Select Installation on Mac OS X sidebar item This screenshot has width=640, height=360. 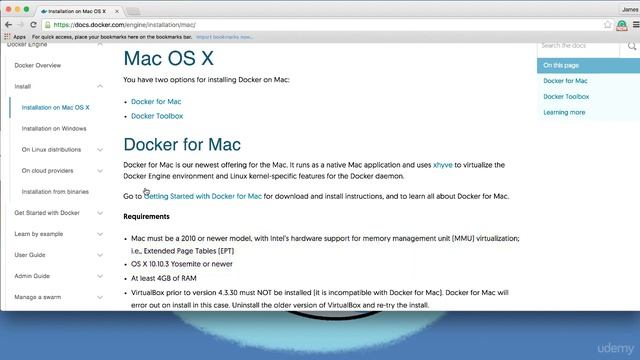pos(56,107)
